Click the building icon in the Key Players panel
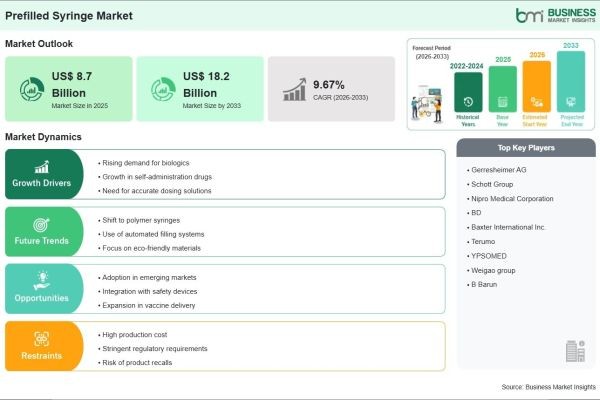The image size is (600, 400). (576, 351)
